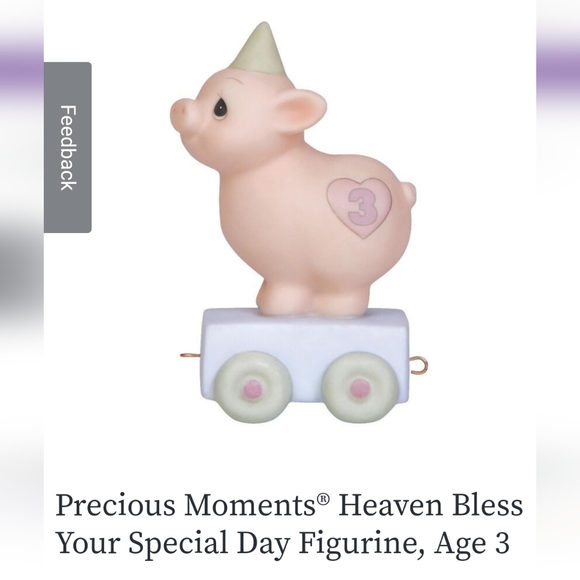This screenshot has height=580, width=580.
Task: Click the gold connector on car's left side
Action: (190, 355)
